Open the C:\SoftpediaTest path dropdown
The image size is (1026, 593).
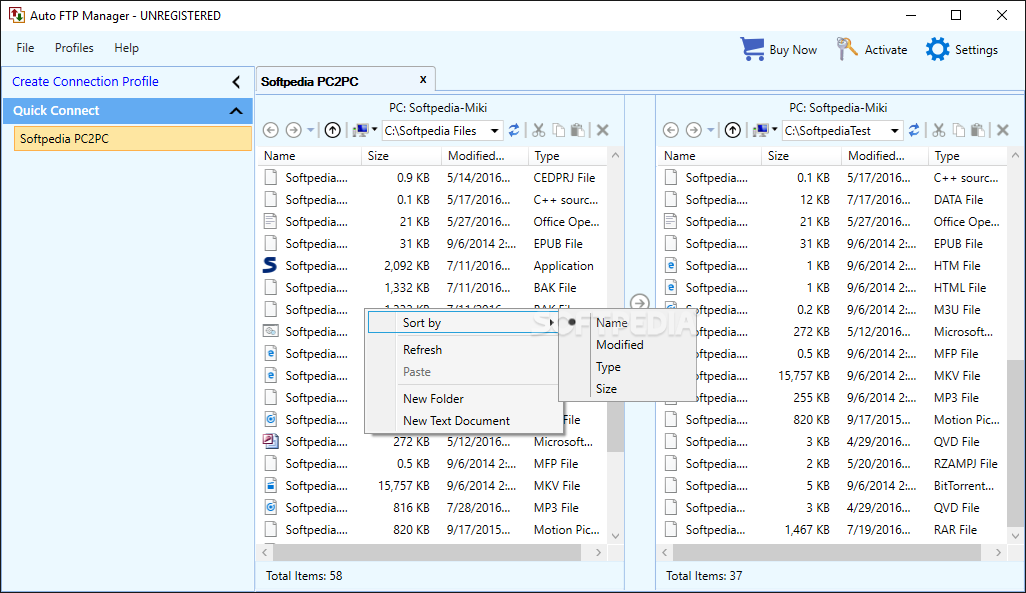tap(895, 130)
